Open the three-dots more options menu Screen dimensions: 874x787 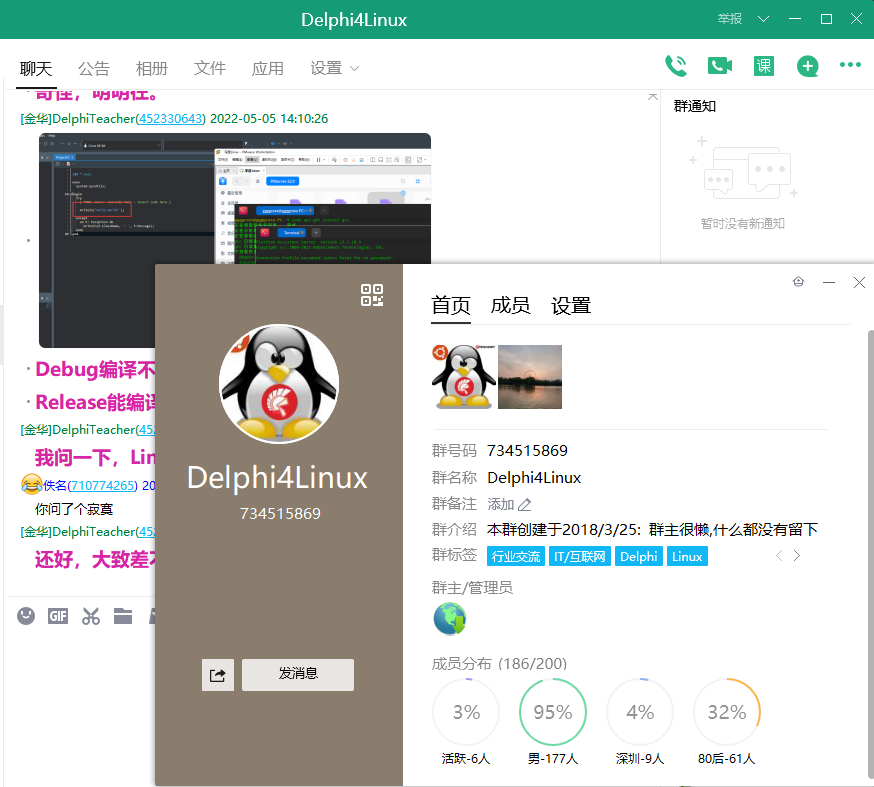coord(850,65)
